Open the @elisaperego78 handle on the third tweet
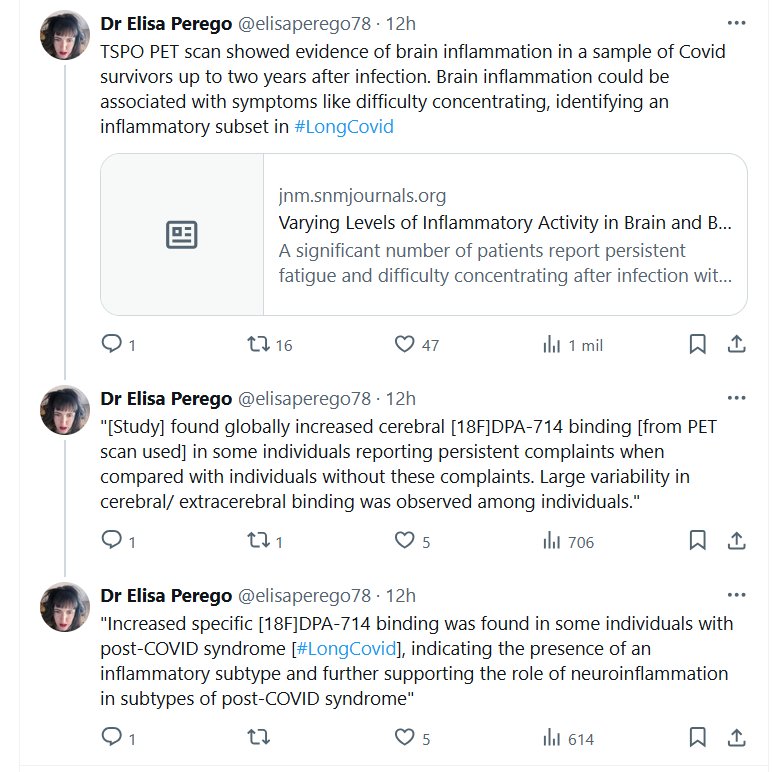 [x=304, y=596]
